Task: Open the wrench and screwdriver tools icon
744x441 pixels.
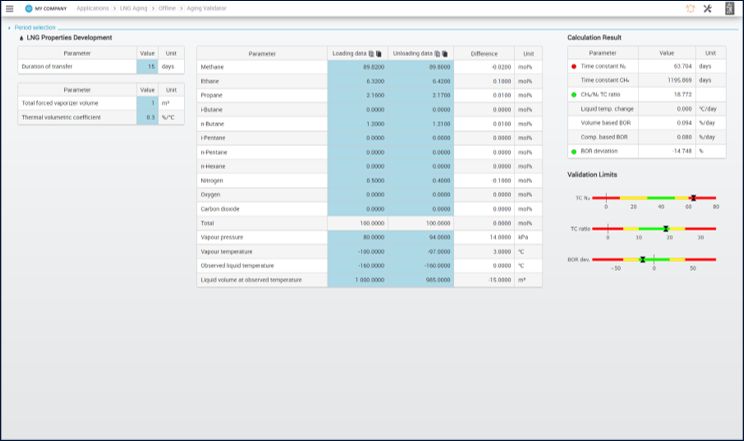Action: [707, 9]
